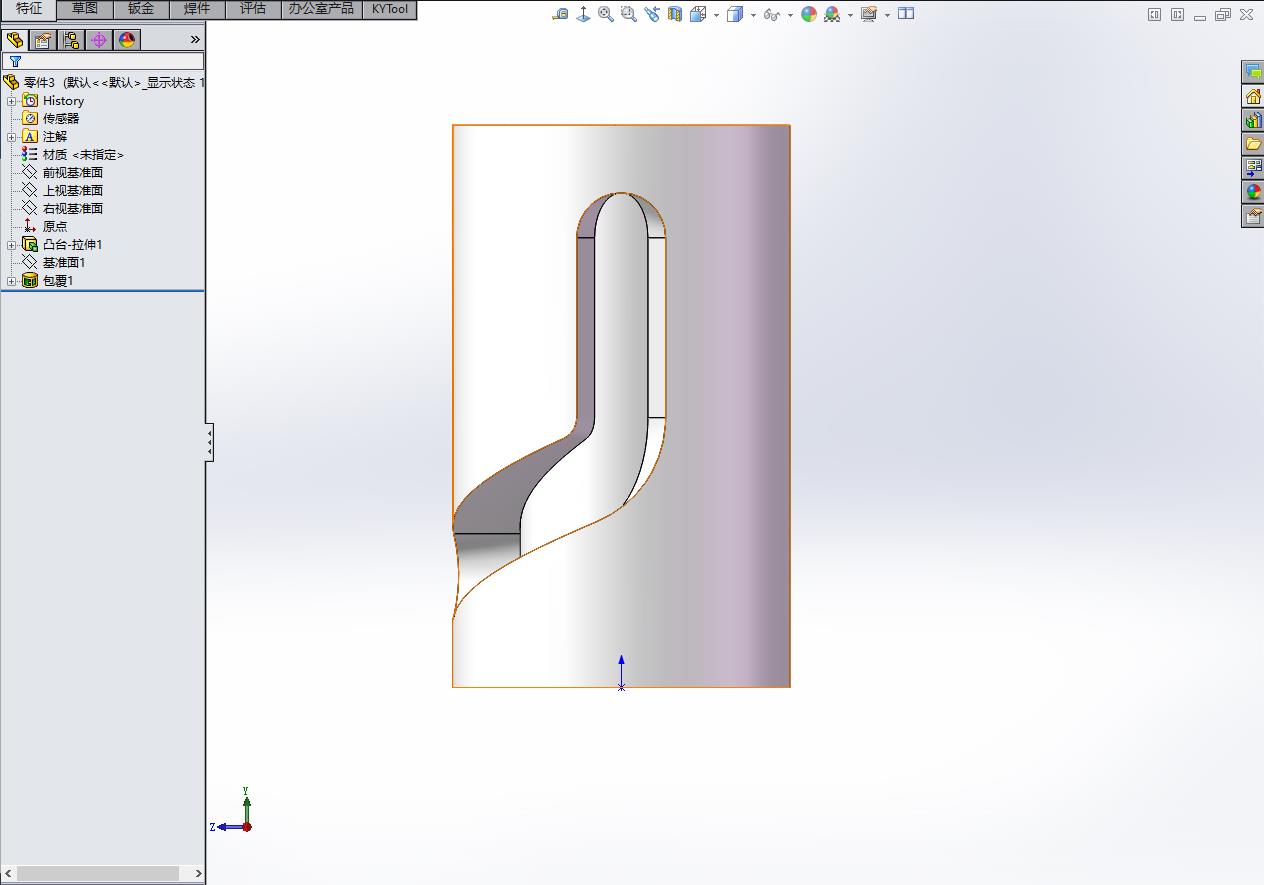Open Display Style dropdown arrow
Screen dimensions: 1264x885
[753, 15]
